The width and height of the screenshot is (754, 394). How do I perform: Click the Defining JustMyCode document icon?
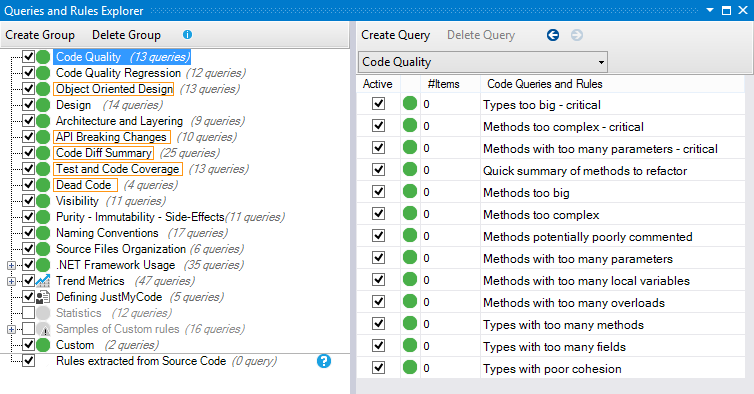43,297
